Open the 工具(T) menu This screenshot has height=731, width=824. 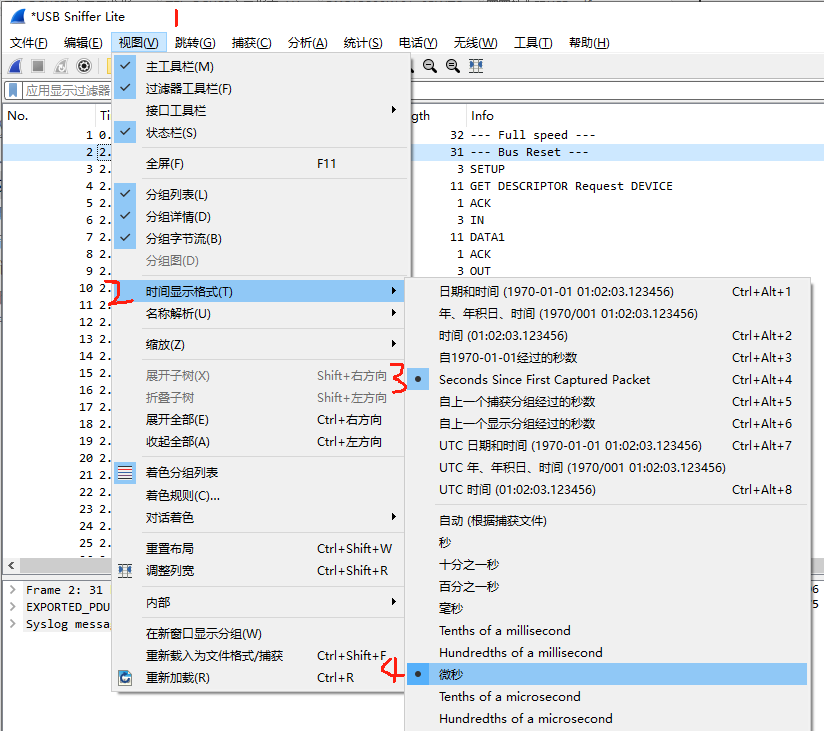click(533, 43)
